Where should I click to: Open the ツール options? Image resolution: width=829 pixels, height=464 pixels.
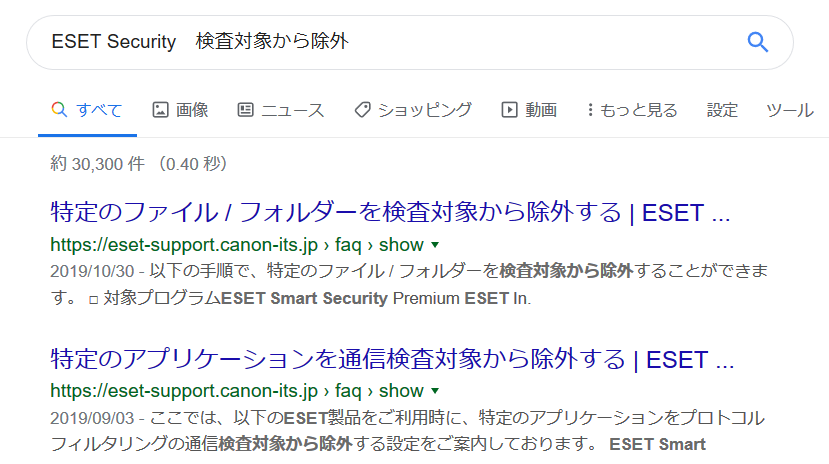click(789, 110)
